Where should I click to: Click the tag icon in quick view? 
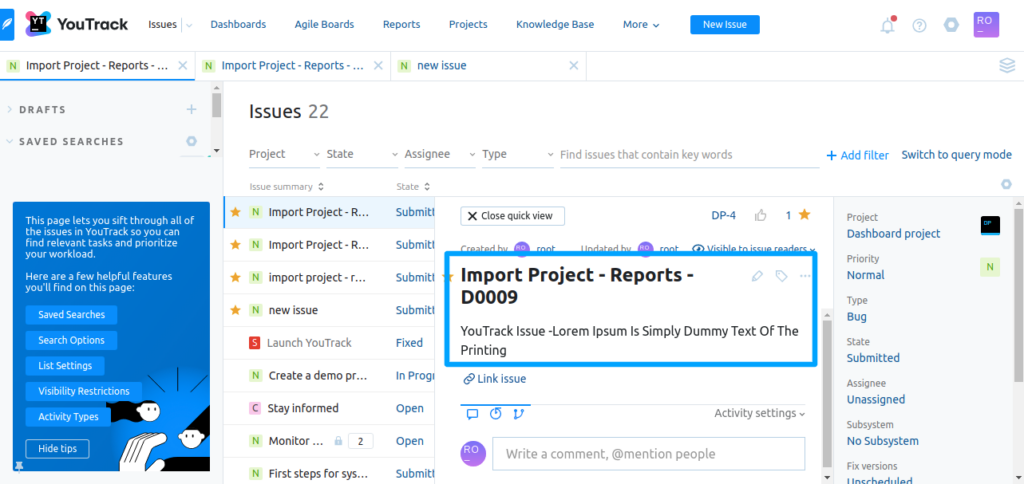pyautogui.click(x=781, y=276)
